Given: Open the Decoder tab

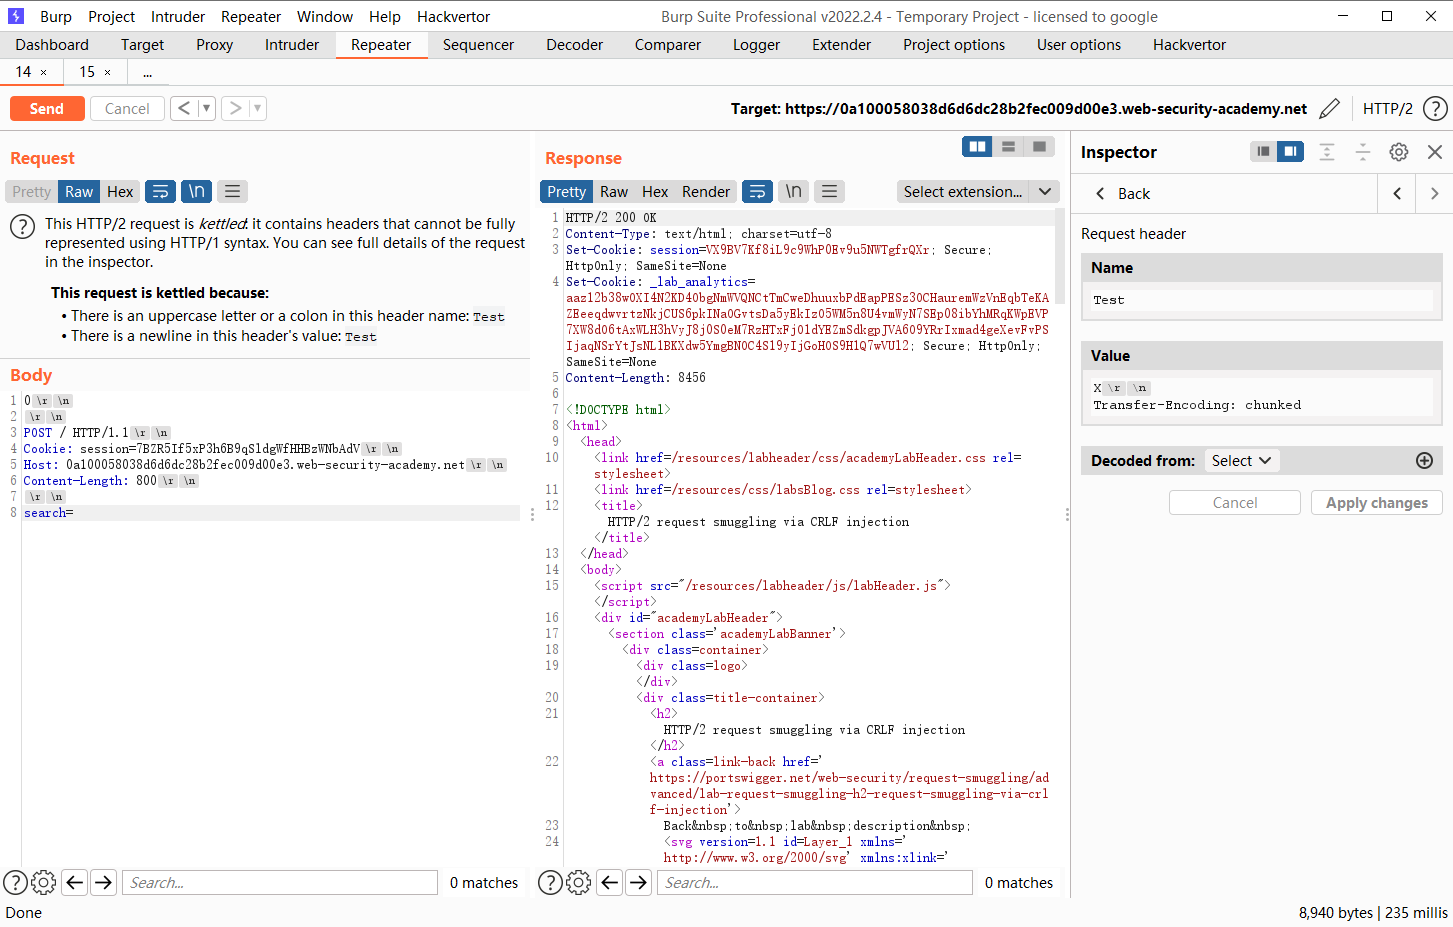Looking at the screenshot, I should 575,45.
